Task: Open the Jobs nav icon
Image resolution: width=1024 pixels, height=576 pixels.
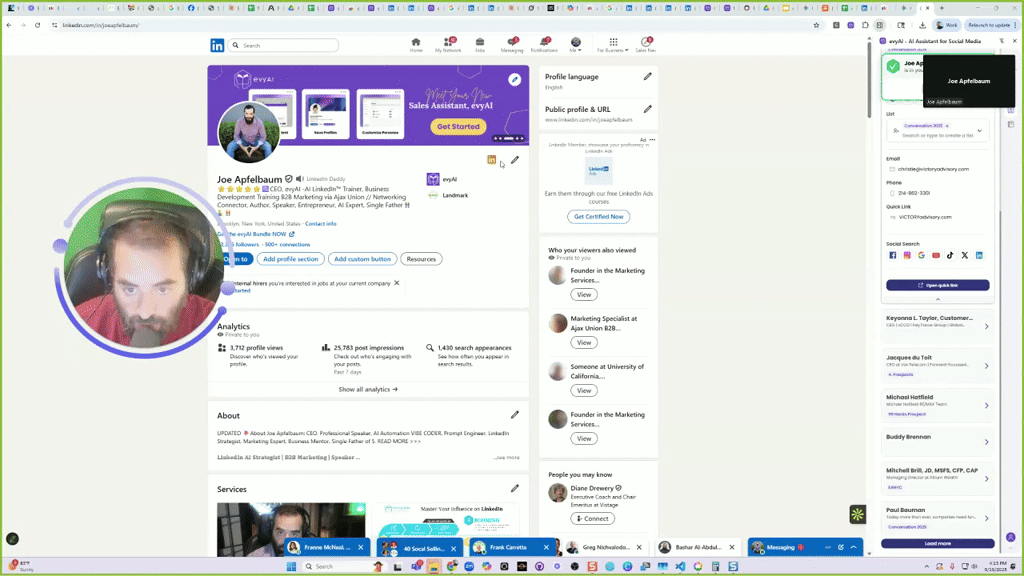Action: tap(480, 45)
